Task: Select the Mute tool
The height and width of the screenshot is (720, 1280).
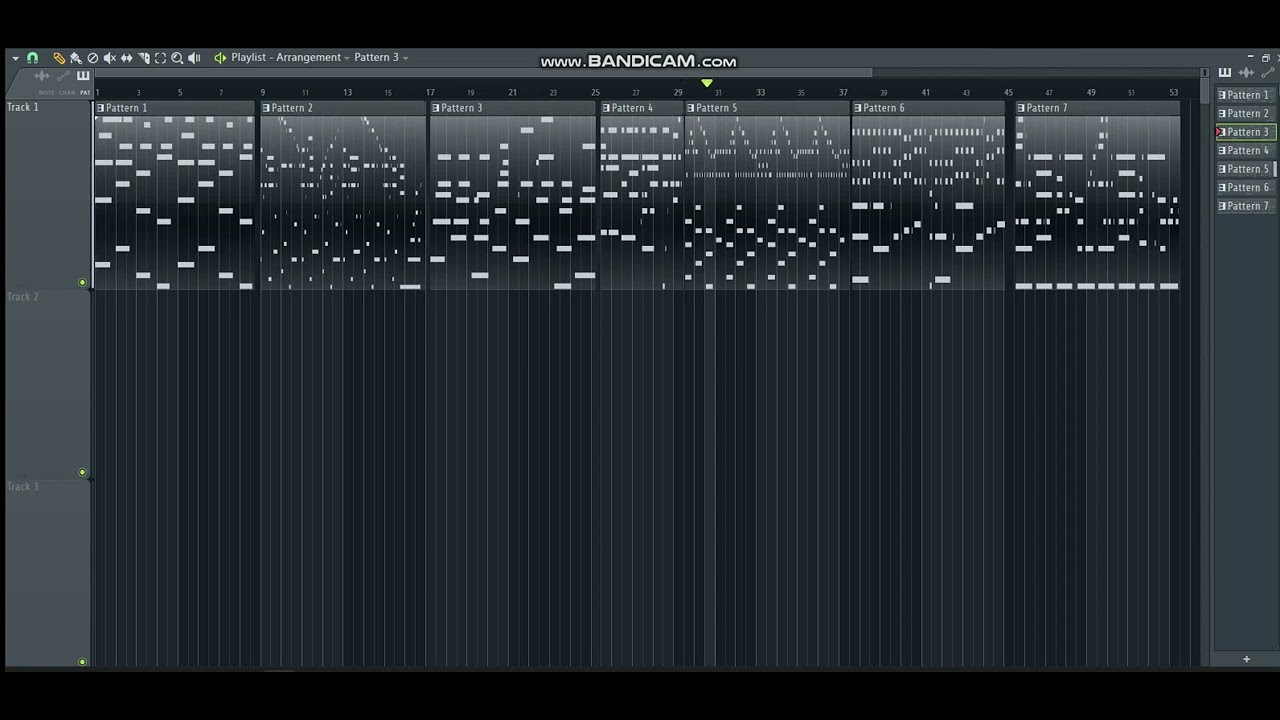Action: (x=110, y=58)
